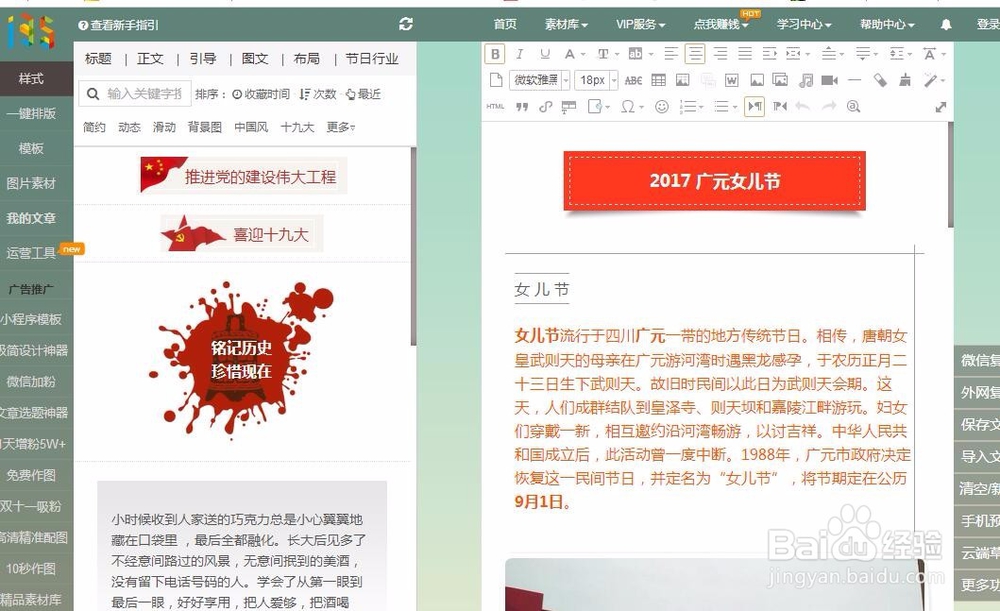The image size is (1000, 611).
Task: Click the format brush icon
Action: [x=905, y=80]
